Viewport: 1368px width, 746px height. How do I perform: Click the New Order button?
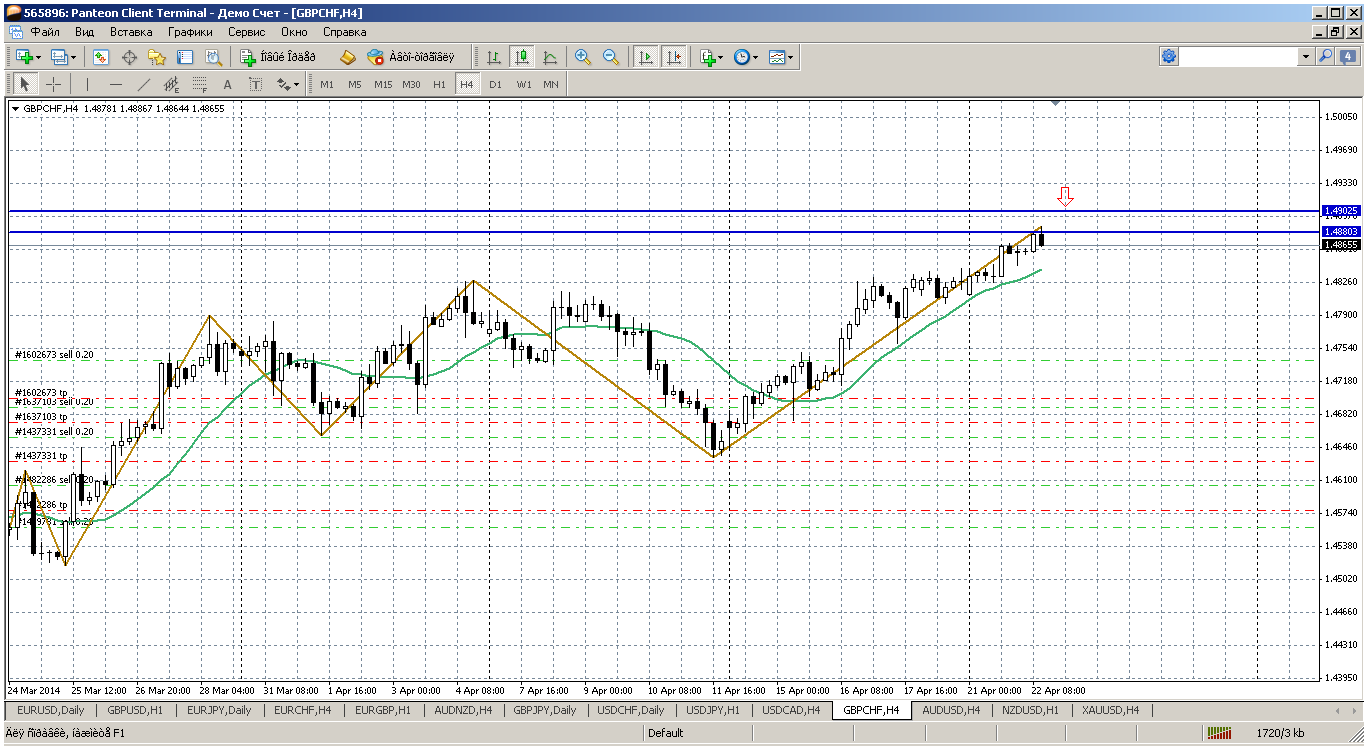click(277, 57)
